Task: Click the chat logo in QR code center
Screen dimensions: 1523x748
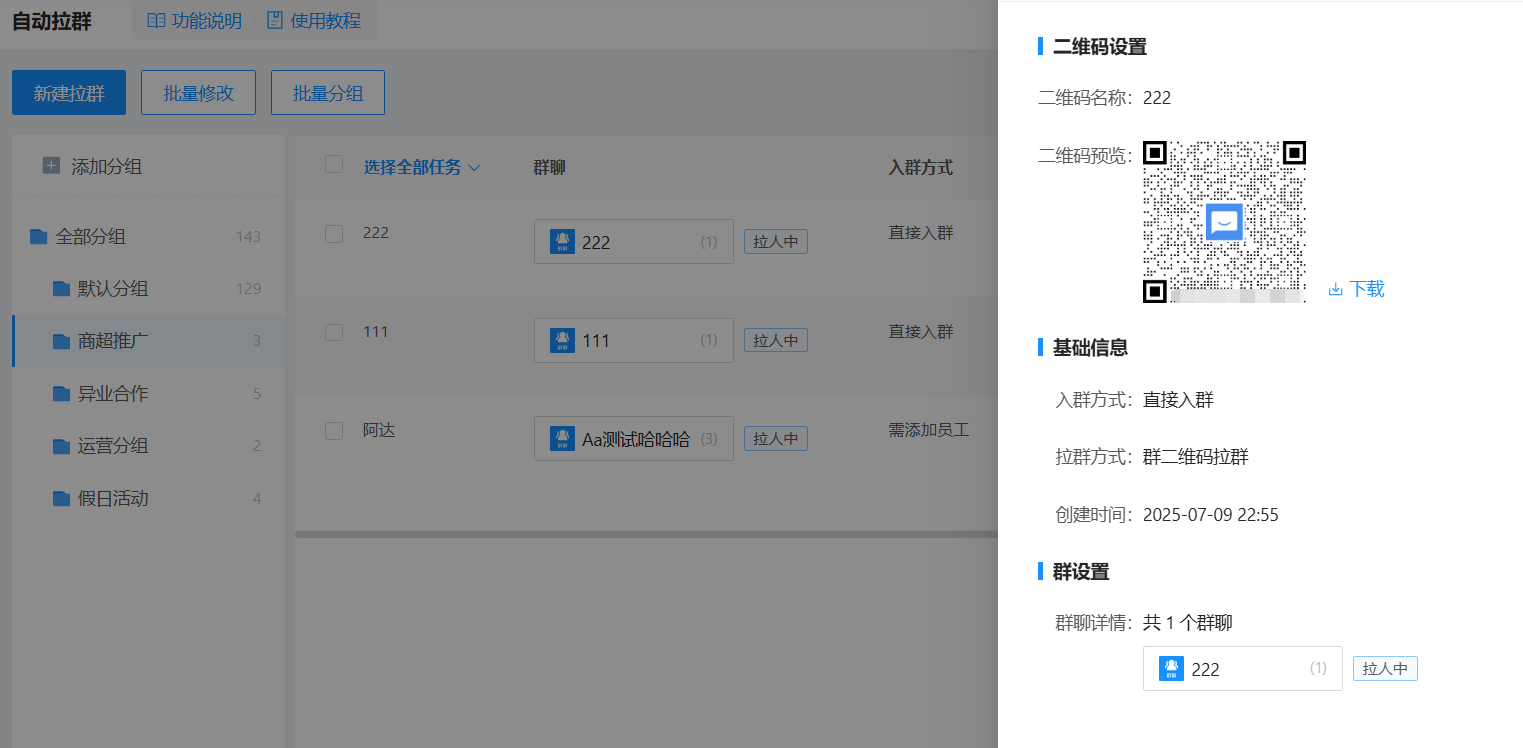Action: (x=1225, y=222)
